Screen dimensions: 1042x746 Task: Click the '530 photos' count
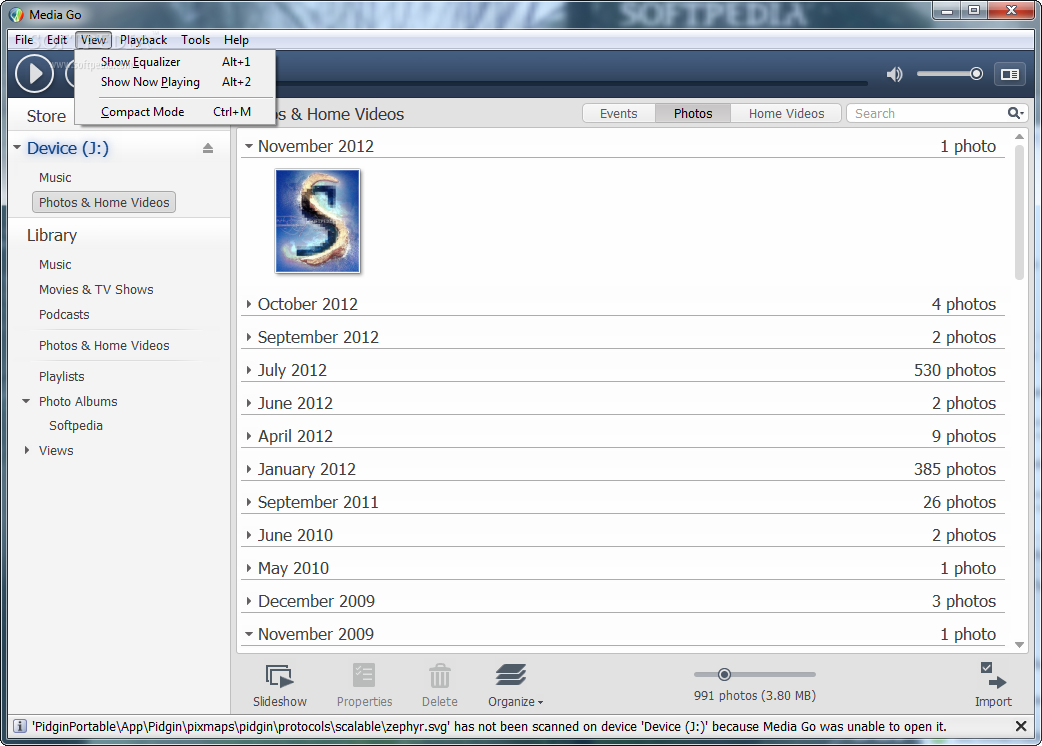(x=955, y=370)
